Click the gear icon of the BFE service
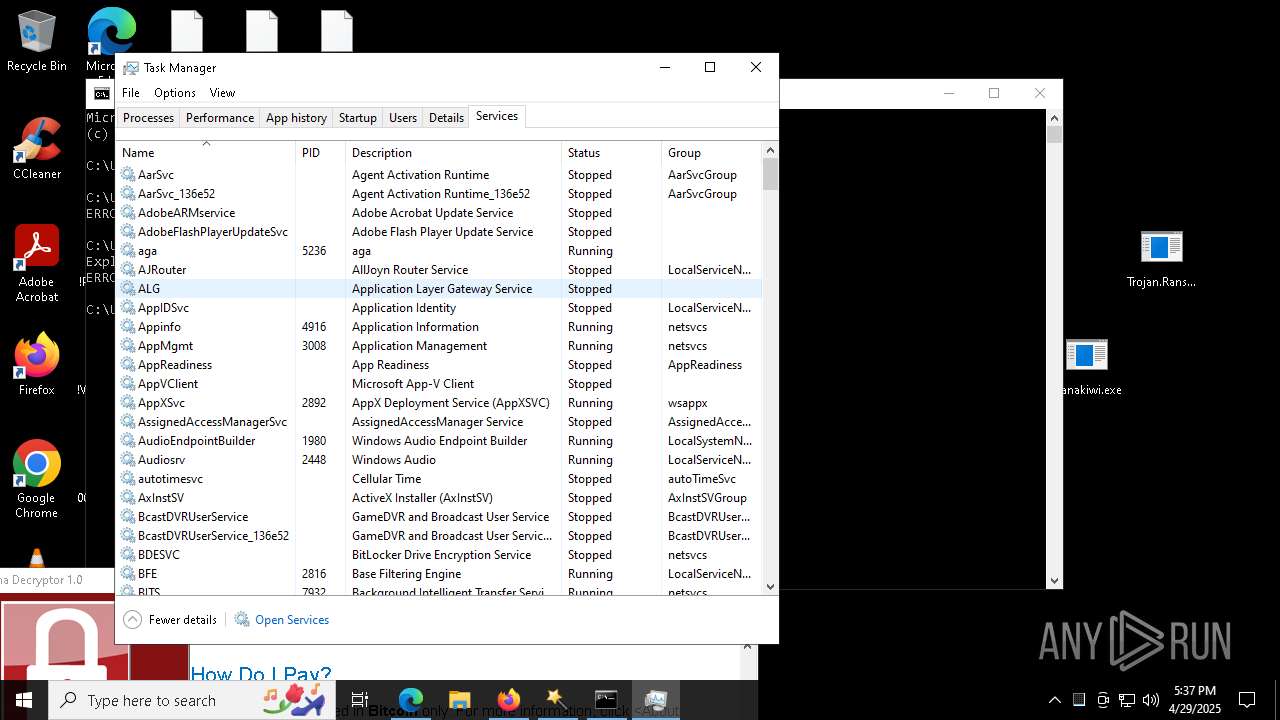 pyautogui.click(x=128, y=573)
